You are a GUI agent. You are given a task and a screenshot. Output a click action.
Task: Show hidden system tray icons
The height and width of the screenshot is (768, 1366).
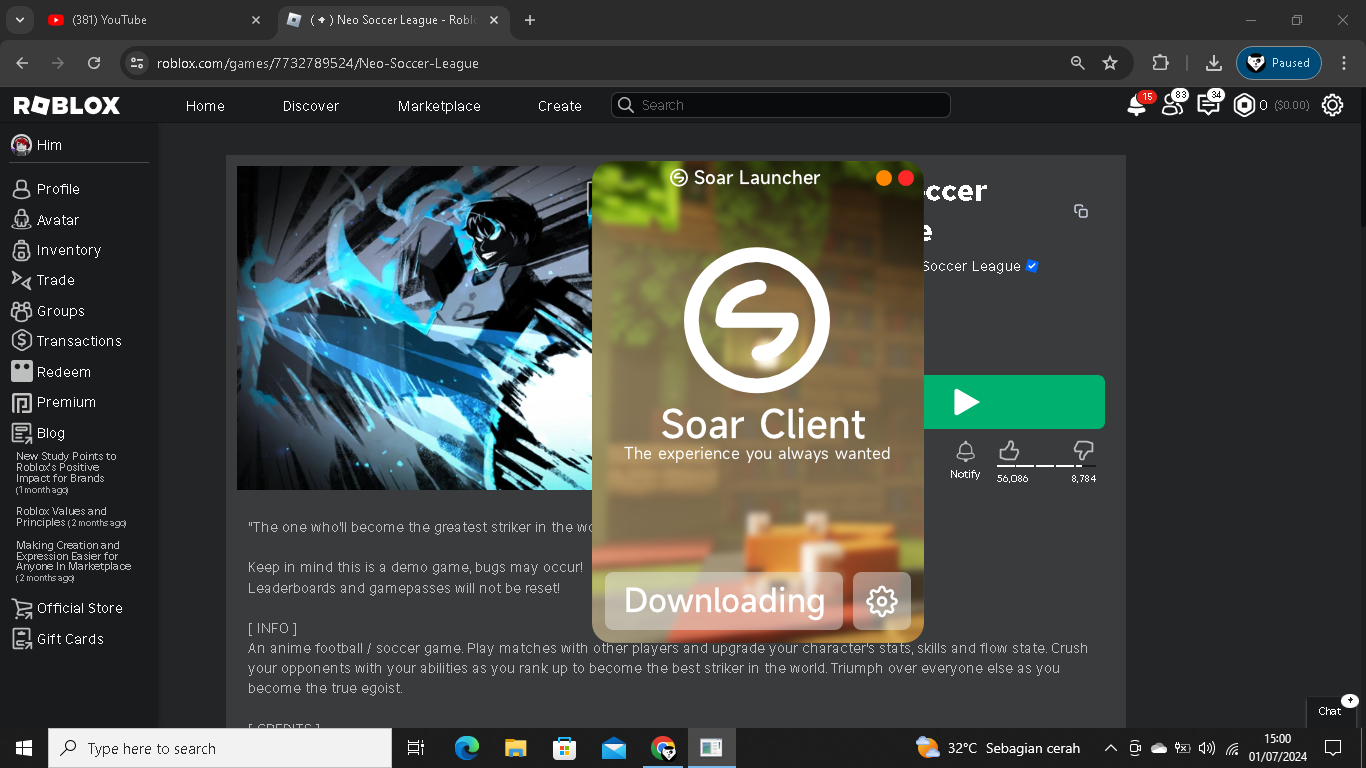click(1110, 748)
